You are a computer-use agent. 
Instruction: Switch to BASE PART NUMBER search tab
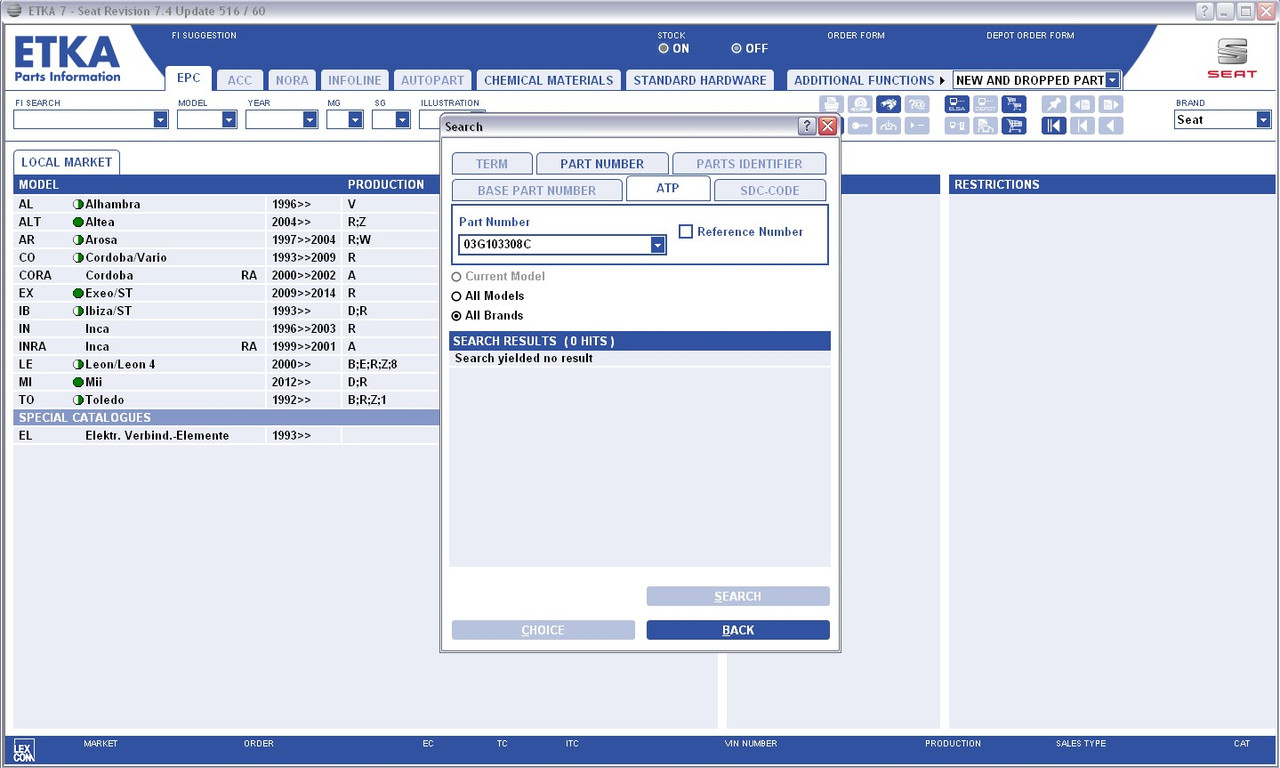[537, 190]
